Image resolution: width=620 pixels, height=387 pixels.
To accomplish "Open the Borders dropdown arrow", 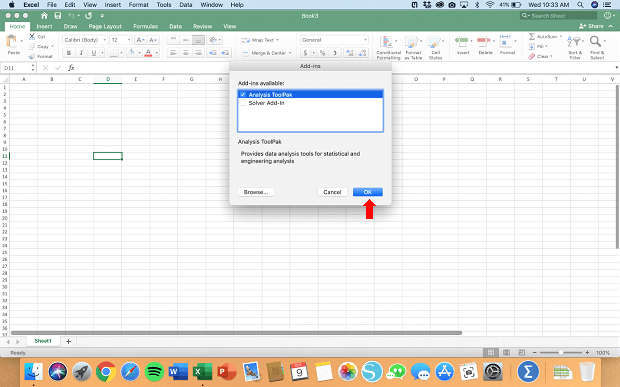I will click(121, 53).
